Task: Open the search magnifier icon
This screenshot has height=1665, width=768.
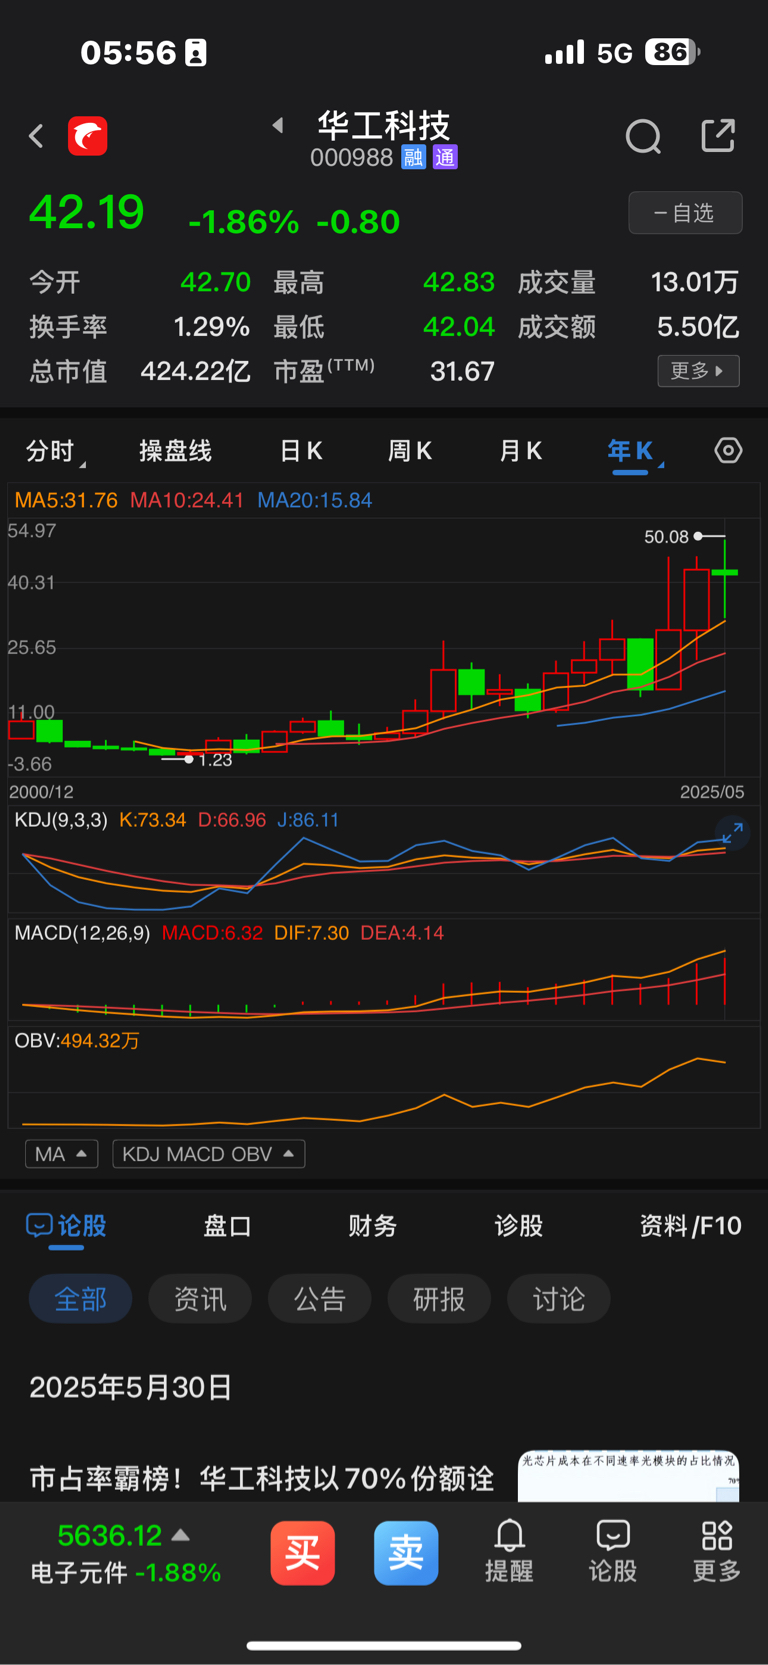Action: (x=644, y=136)
